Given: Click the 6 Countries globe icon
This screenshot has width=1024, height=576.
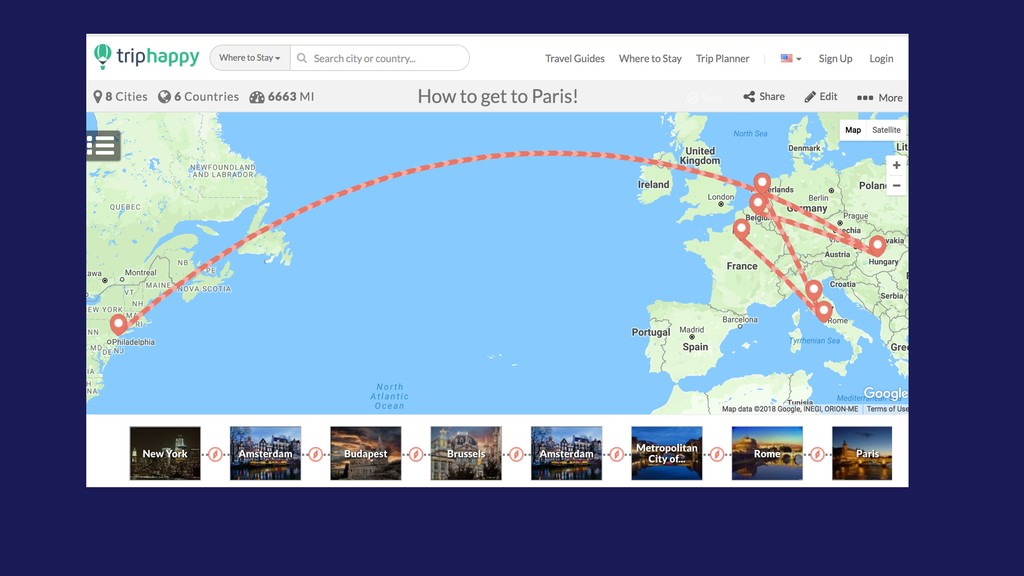Looking at the screenshot, I should [165, 97].
